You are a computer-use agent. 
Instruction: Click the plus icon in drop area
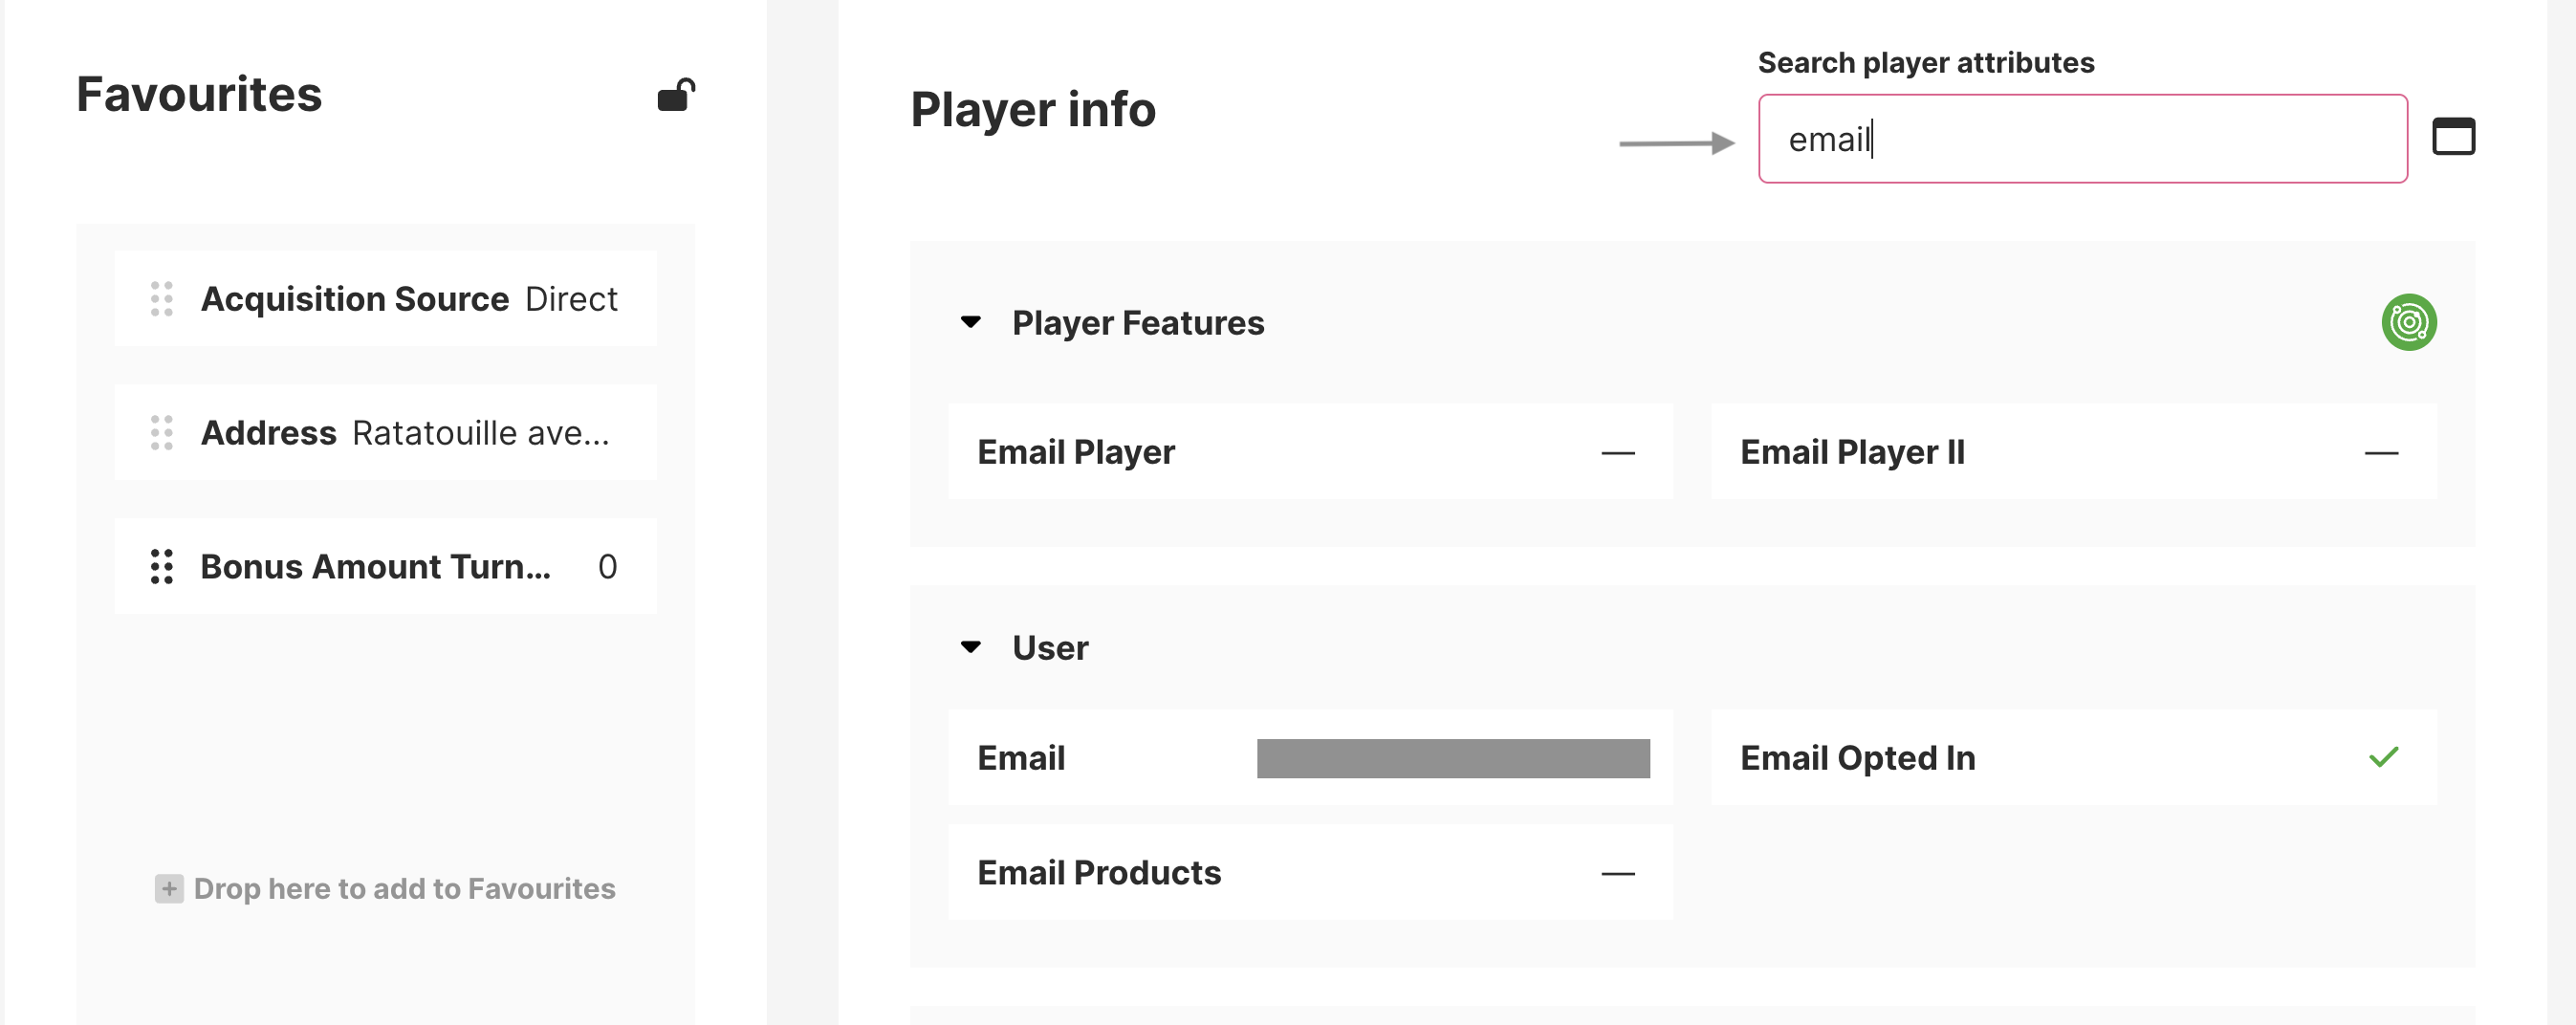tap(169, 888)
